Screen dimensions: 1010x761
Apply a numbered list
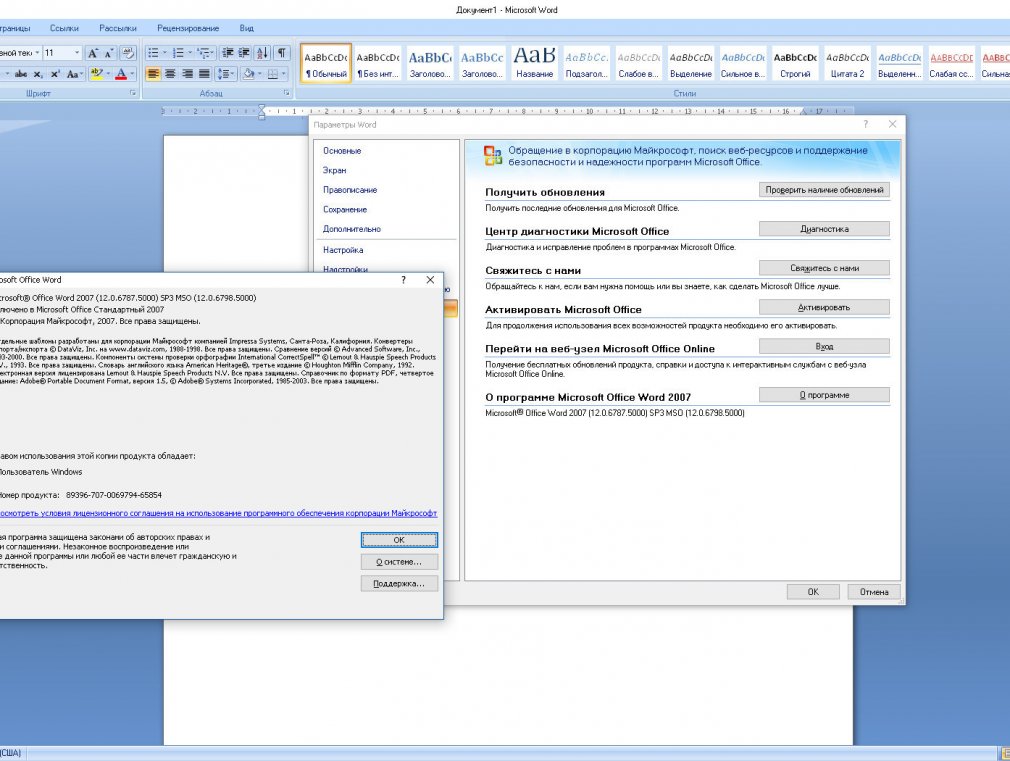[x=178, y=53]
